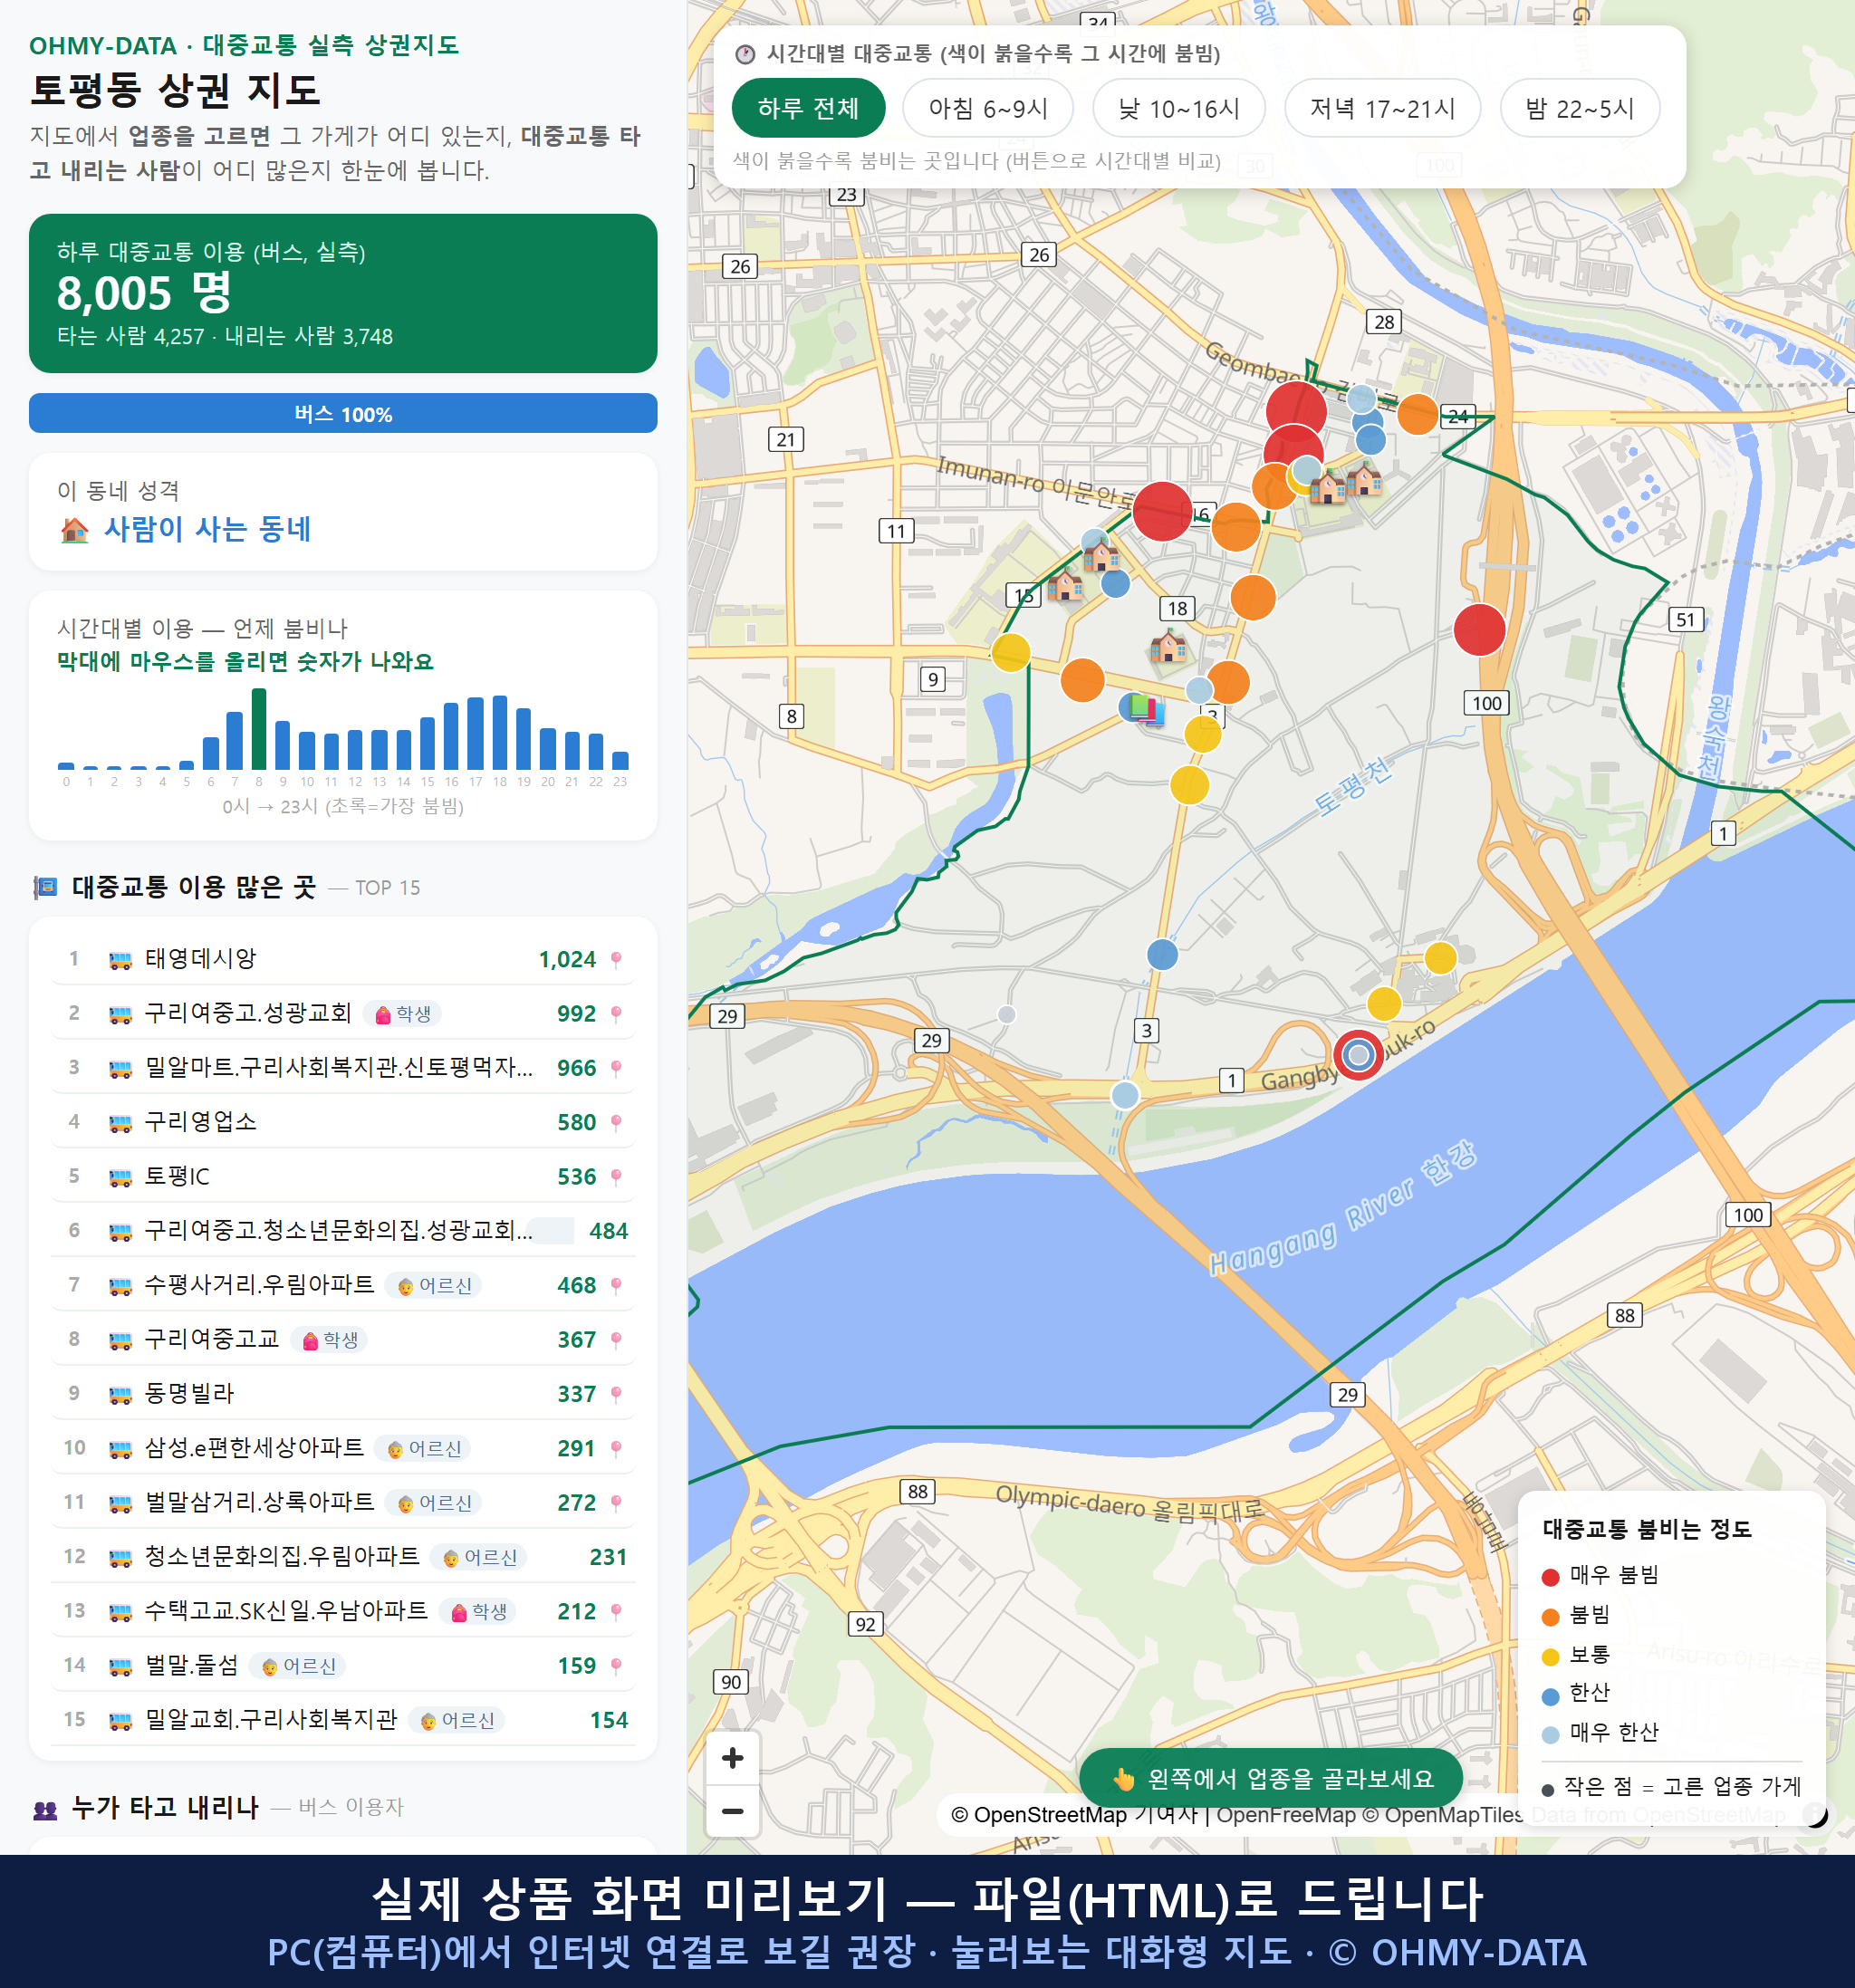Viewport: 1855px width, 1988px height.
Task: Select the 수택고교.SK신일.우남아파트 row
Action: [343, 1612]
